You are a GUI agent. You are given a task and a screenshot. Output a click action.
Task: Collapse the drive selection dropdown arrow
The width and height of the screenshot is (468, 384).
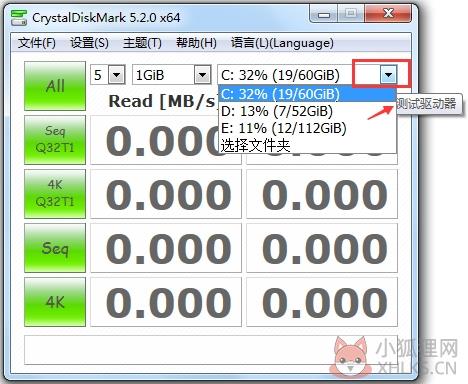tap(388, 75)
